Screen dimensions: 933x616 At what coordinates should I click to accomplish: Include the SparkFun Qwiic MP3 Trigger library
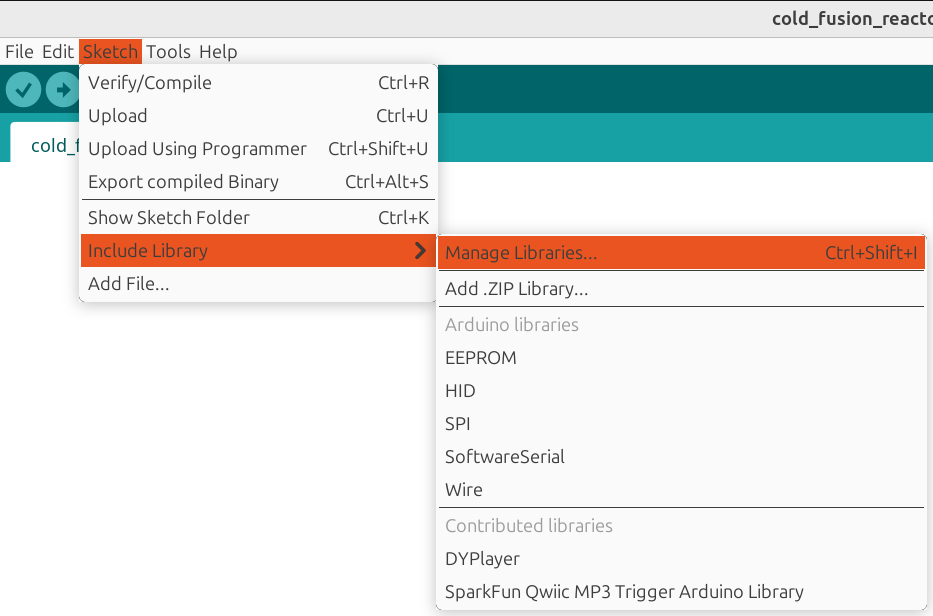[623, 591]
